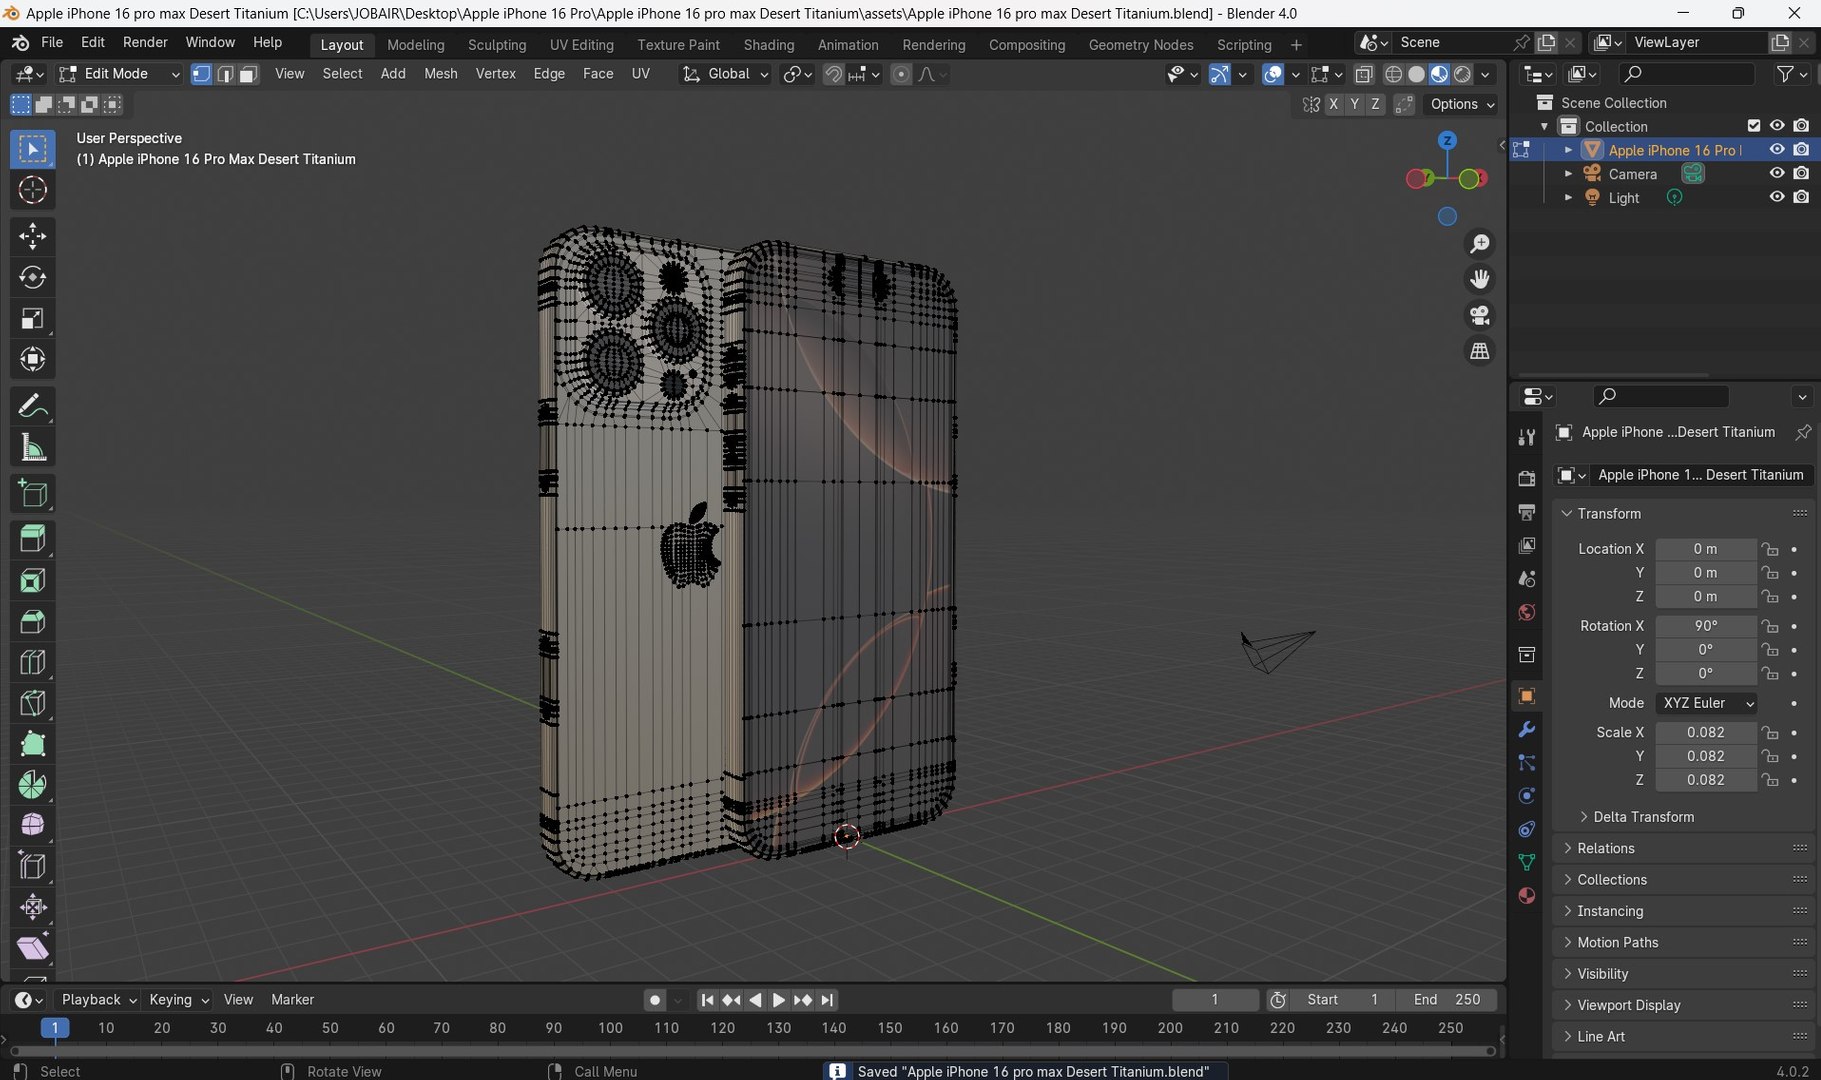Select the Bevel tool
The height and width of the screenshot is (1080, 1821).
click(32, 621)
